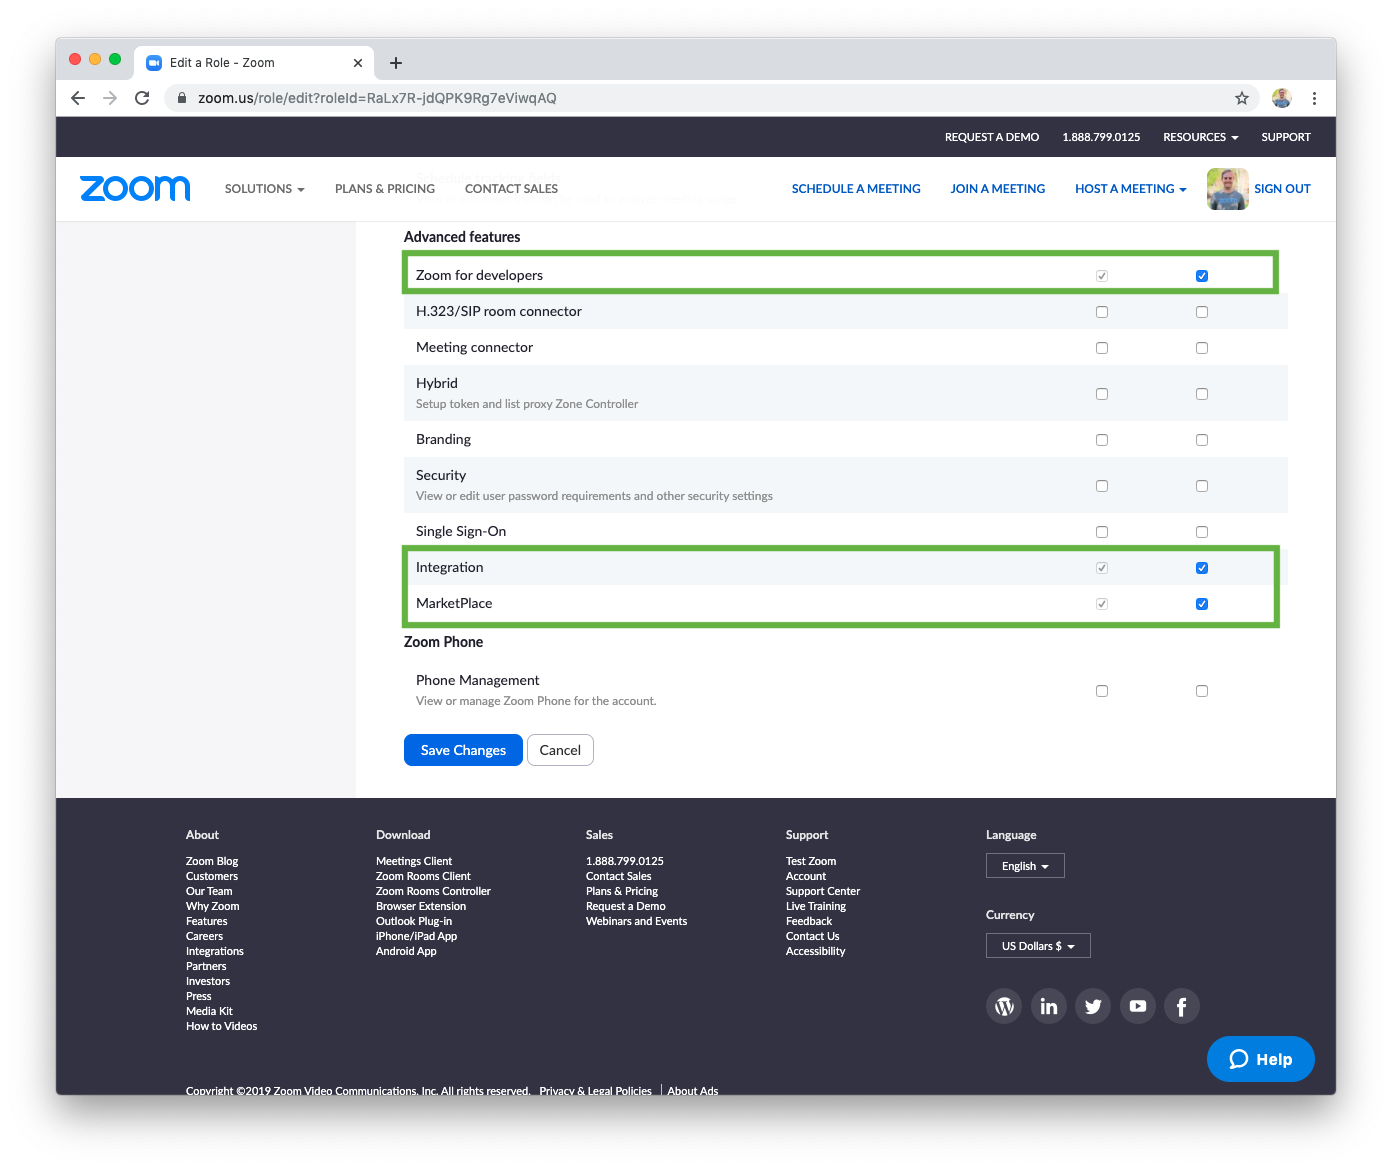Open the Accessibility footer link
Screen dimensions: 1392x1169
click(816, 951)
